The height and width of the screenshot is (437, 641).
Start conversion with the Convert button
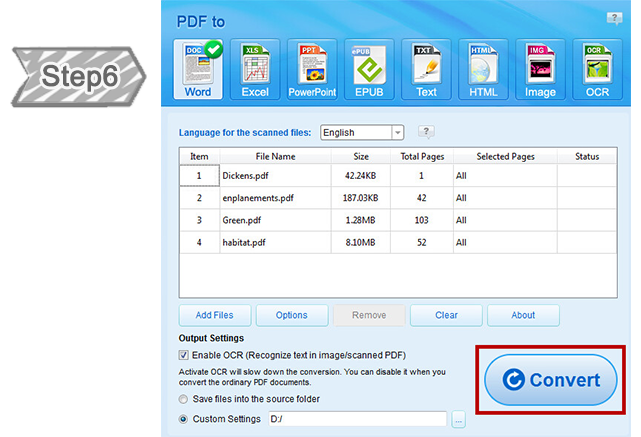click(551, 380)
